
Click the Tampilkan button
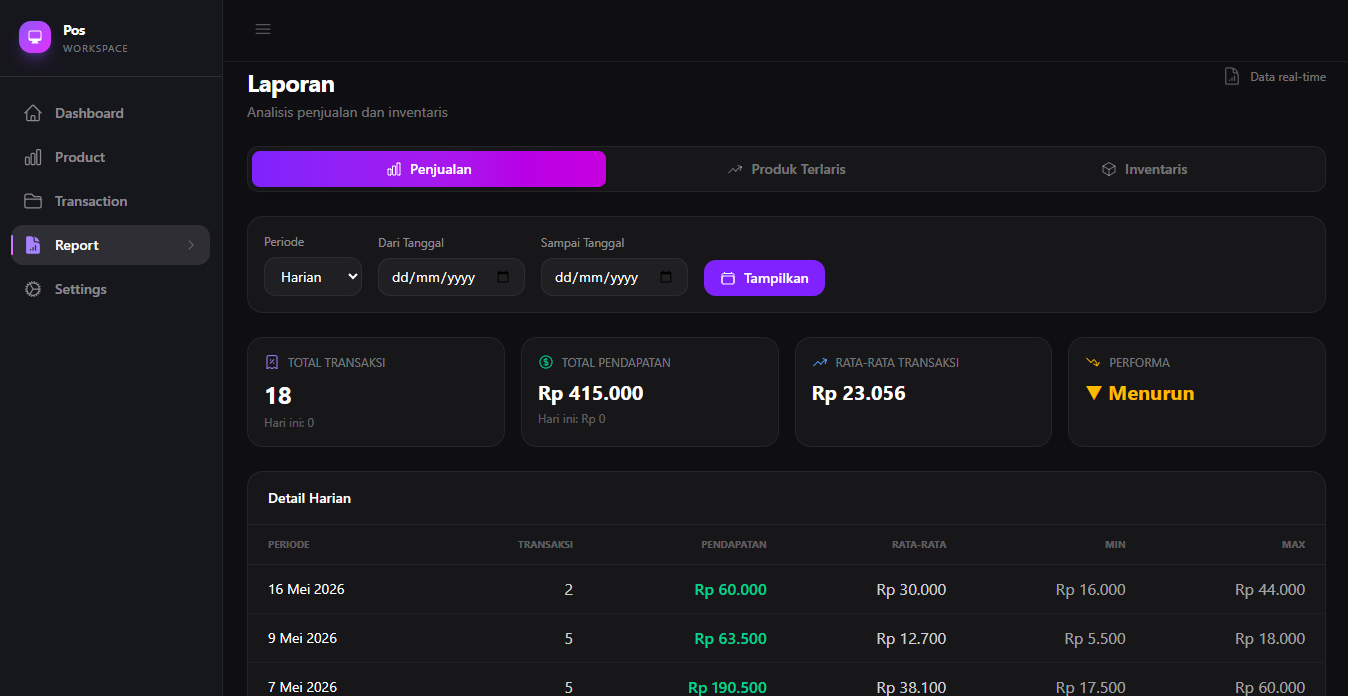(764, 278)
